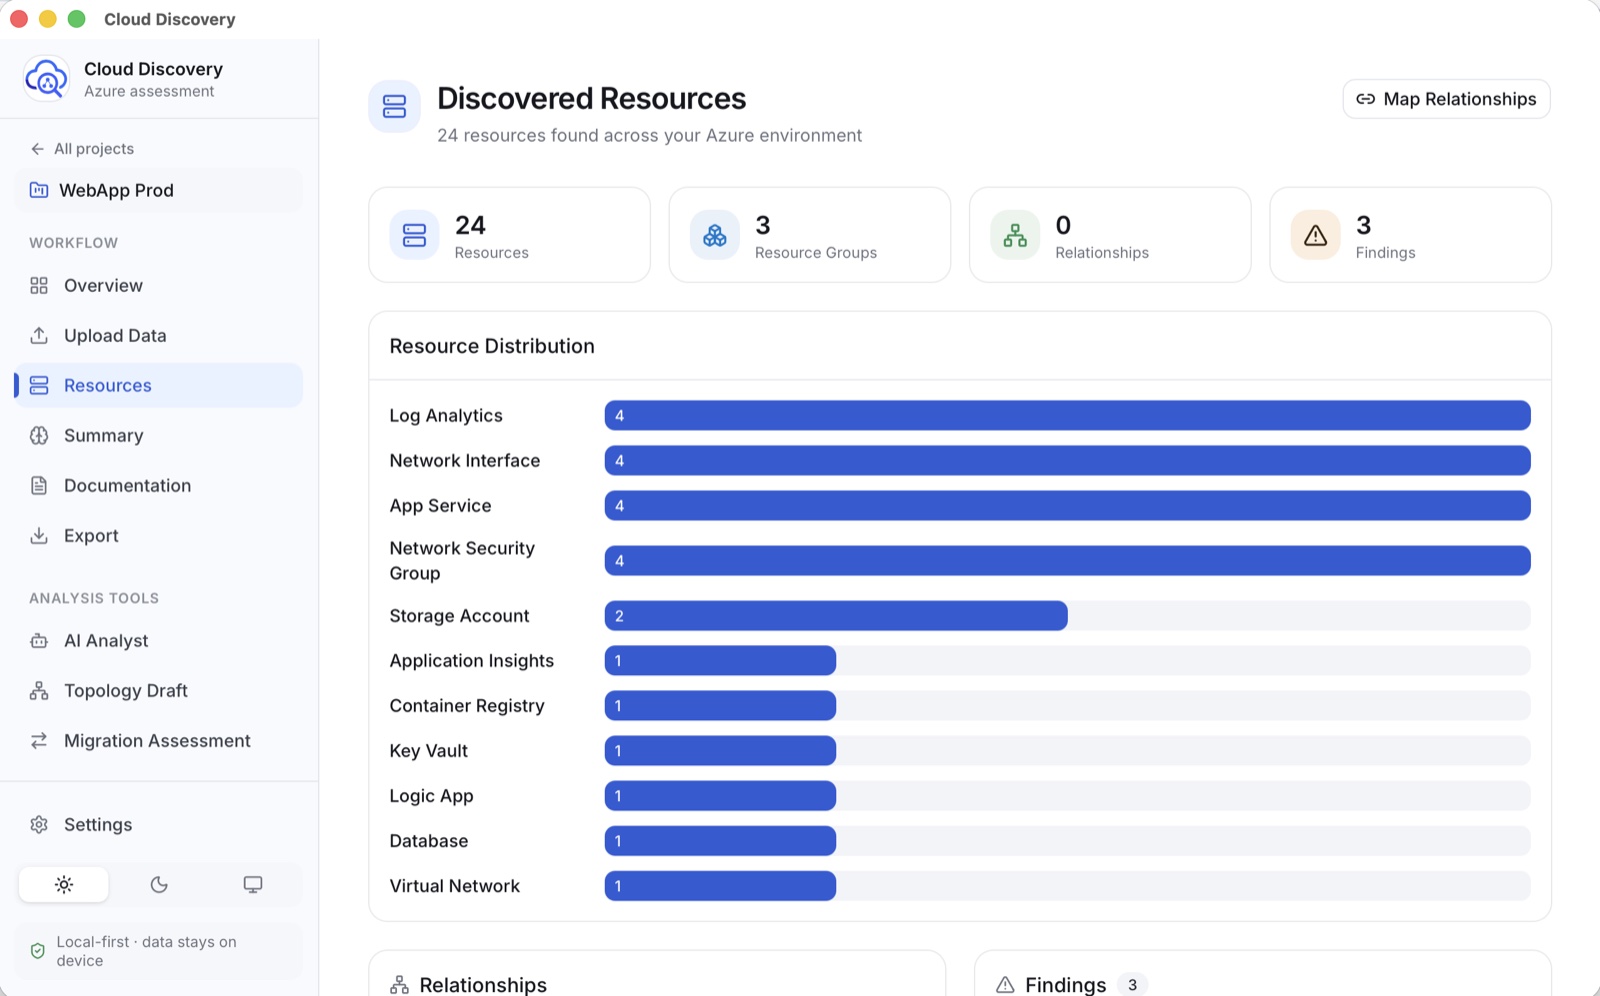Image resolution: width=1600 pixels, height=996 pixels.
Task: Click the Network Security Group label
Action: [462, 561]
